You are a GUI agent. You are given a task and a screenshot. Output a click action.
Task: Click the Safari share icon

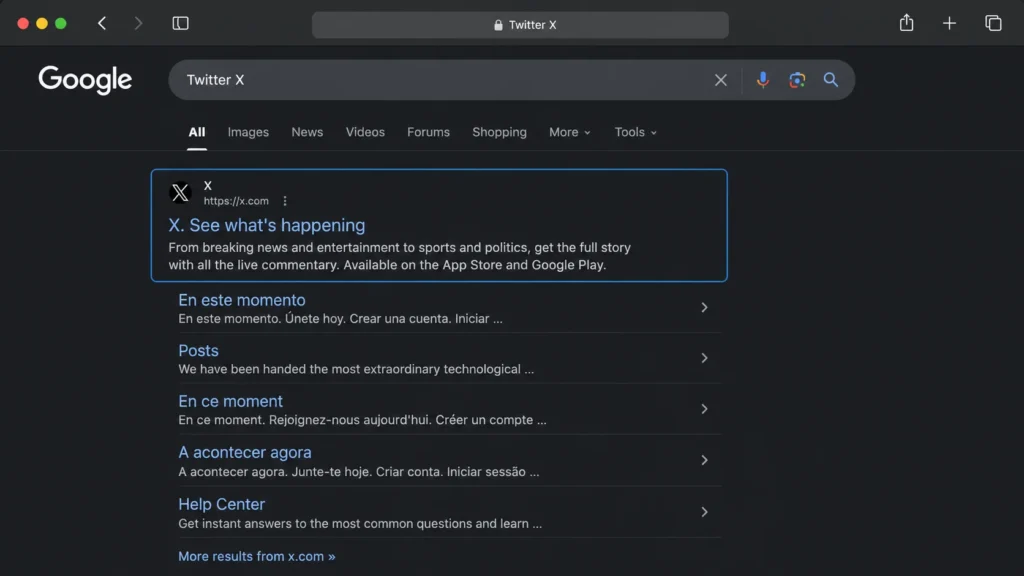[906, 24]
